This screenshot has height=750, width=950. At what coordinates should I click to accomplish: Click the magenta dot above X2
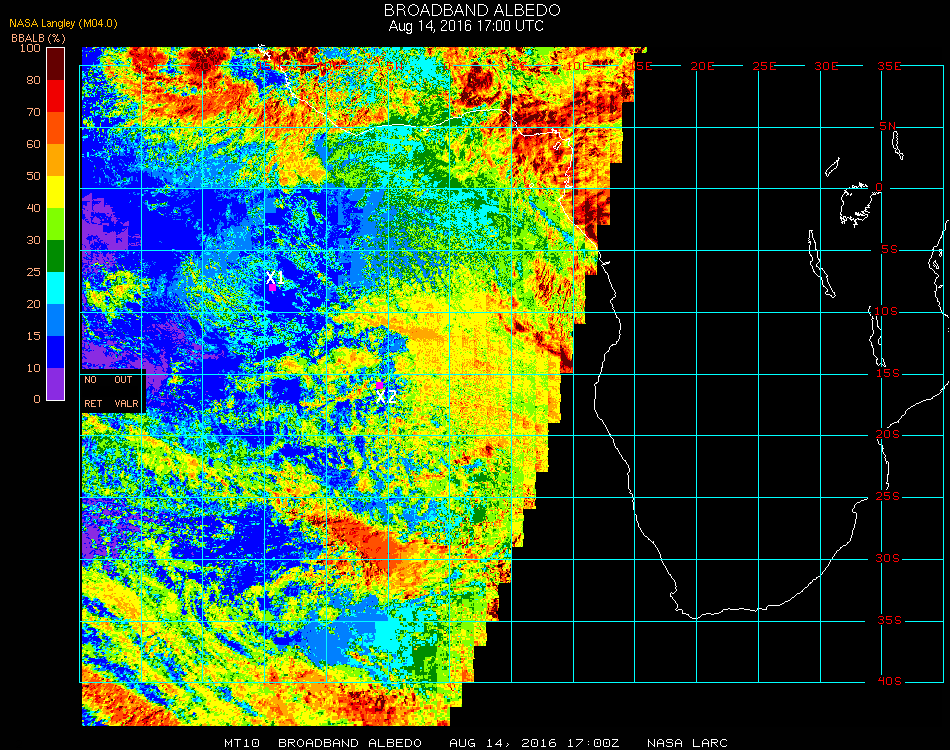coord(379,385)
